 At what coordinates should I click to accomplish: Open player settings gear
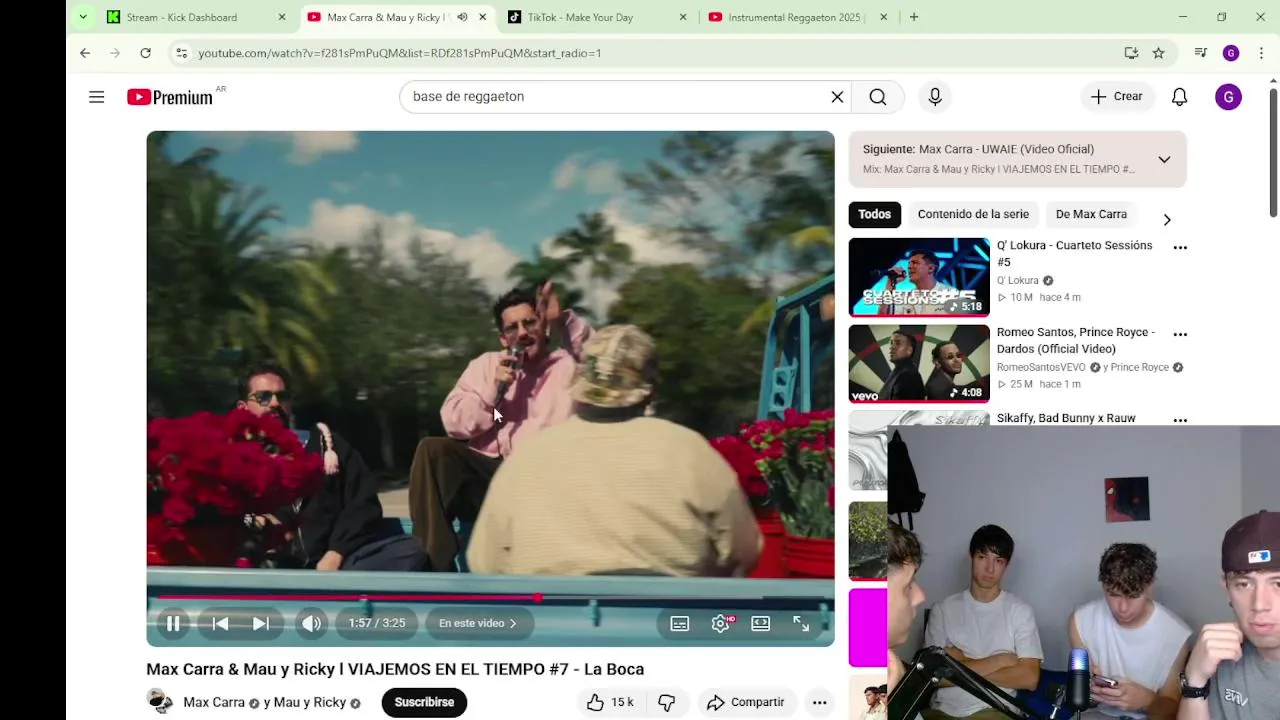point(721,623)
